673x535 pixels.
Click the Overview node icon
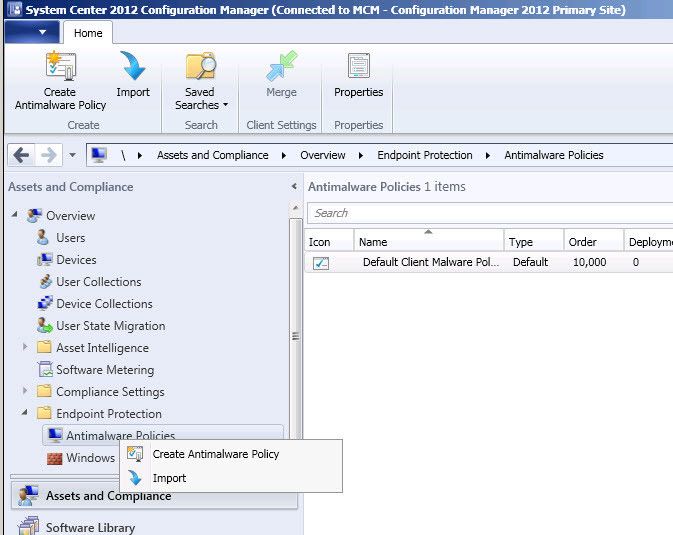coord(34,216)
